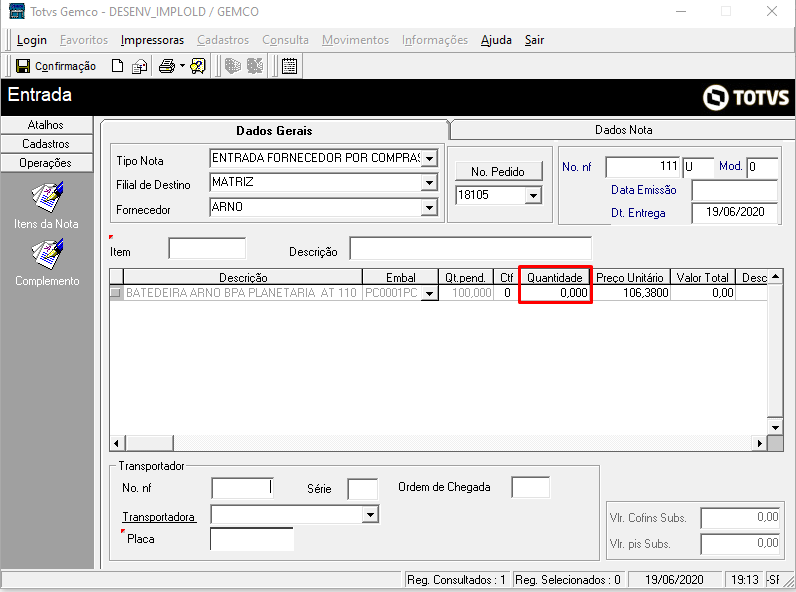796x592 pixels.
Task: Click the Dt. Entrega date field
Action: (x=735, y=213)
